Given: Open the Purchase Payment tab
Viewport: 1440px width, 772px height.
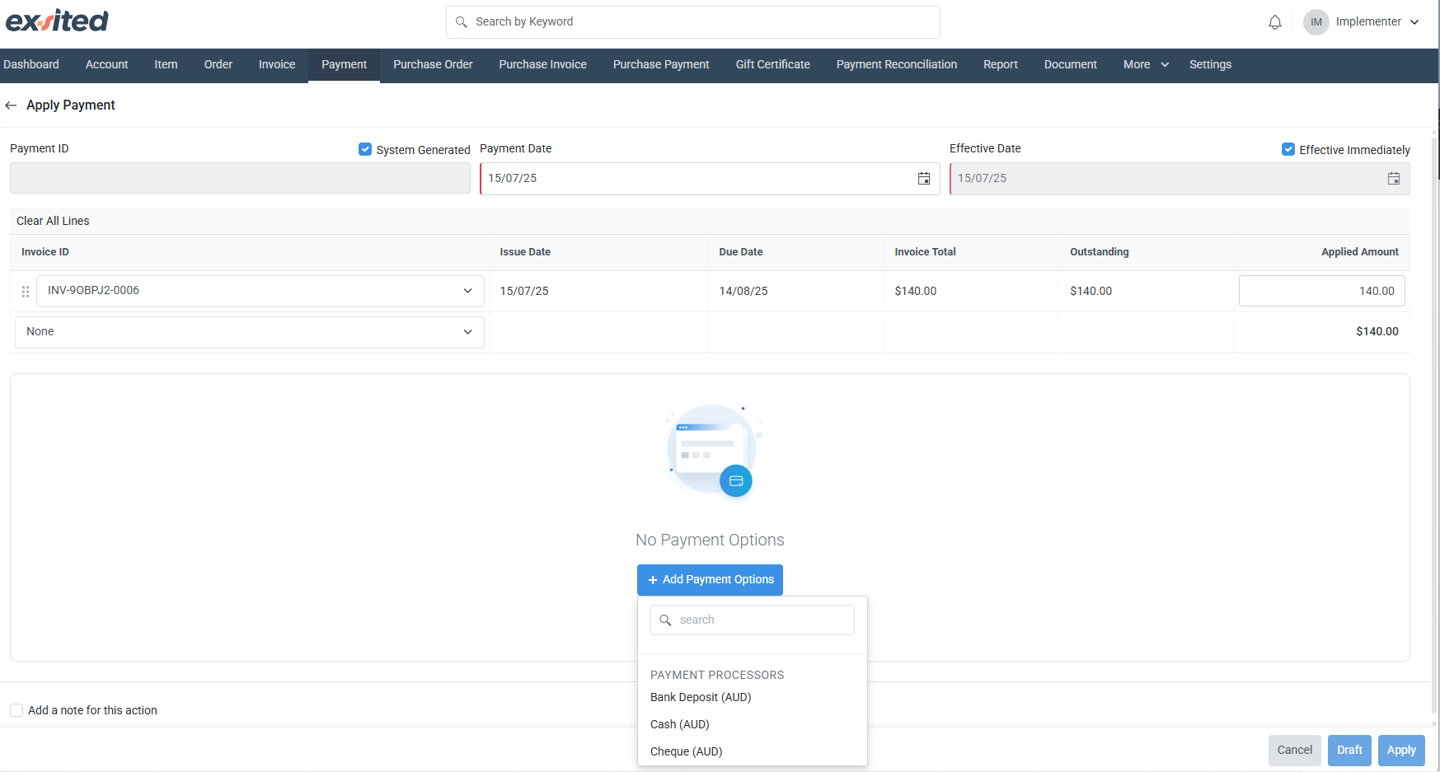Looking at the screenshot, I should [x=661, y=65].
